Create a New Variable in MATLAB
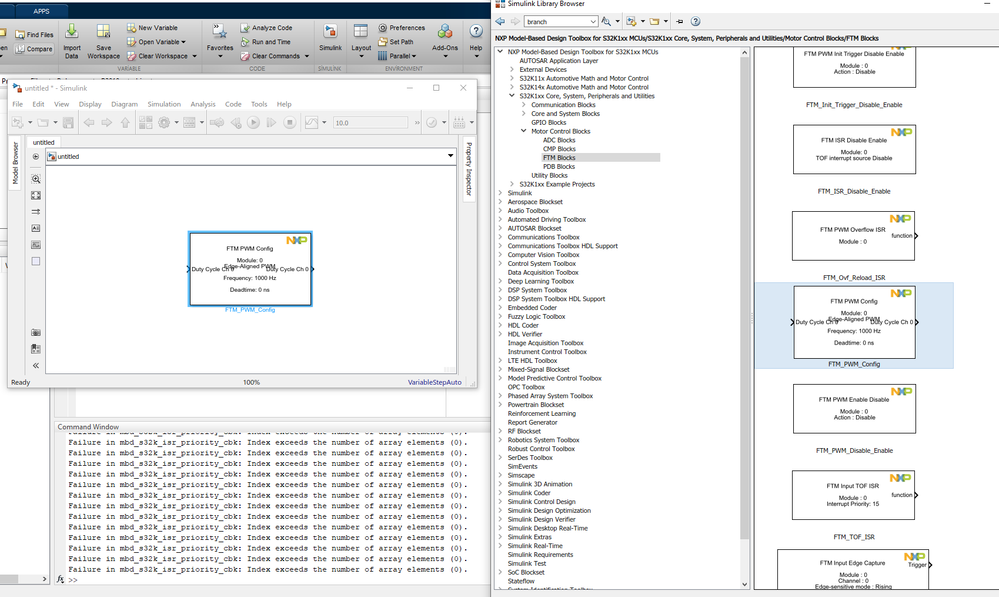999x597 pixels. pyautogui.click(x=152, y=28)
